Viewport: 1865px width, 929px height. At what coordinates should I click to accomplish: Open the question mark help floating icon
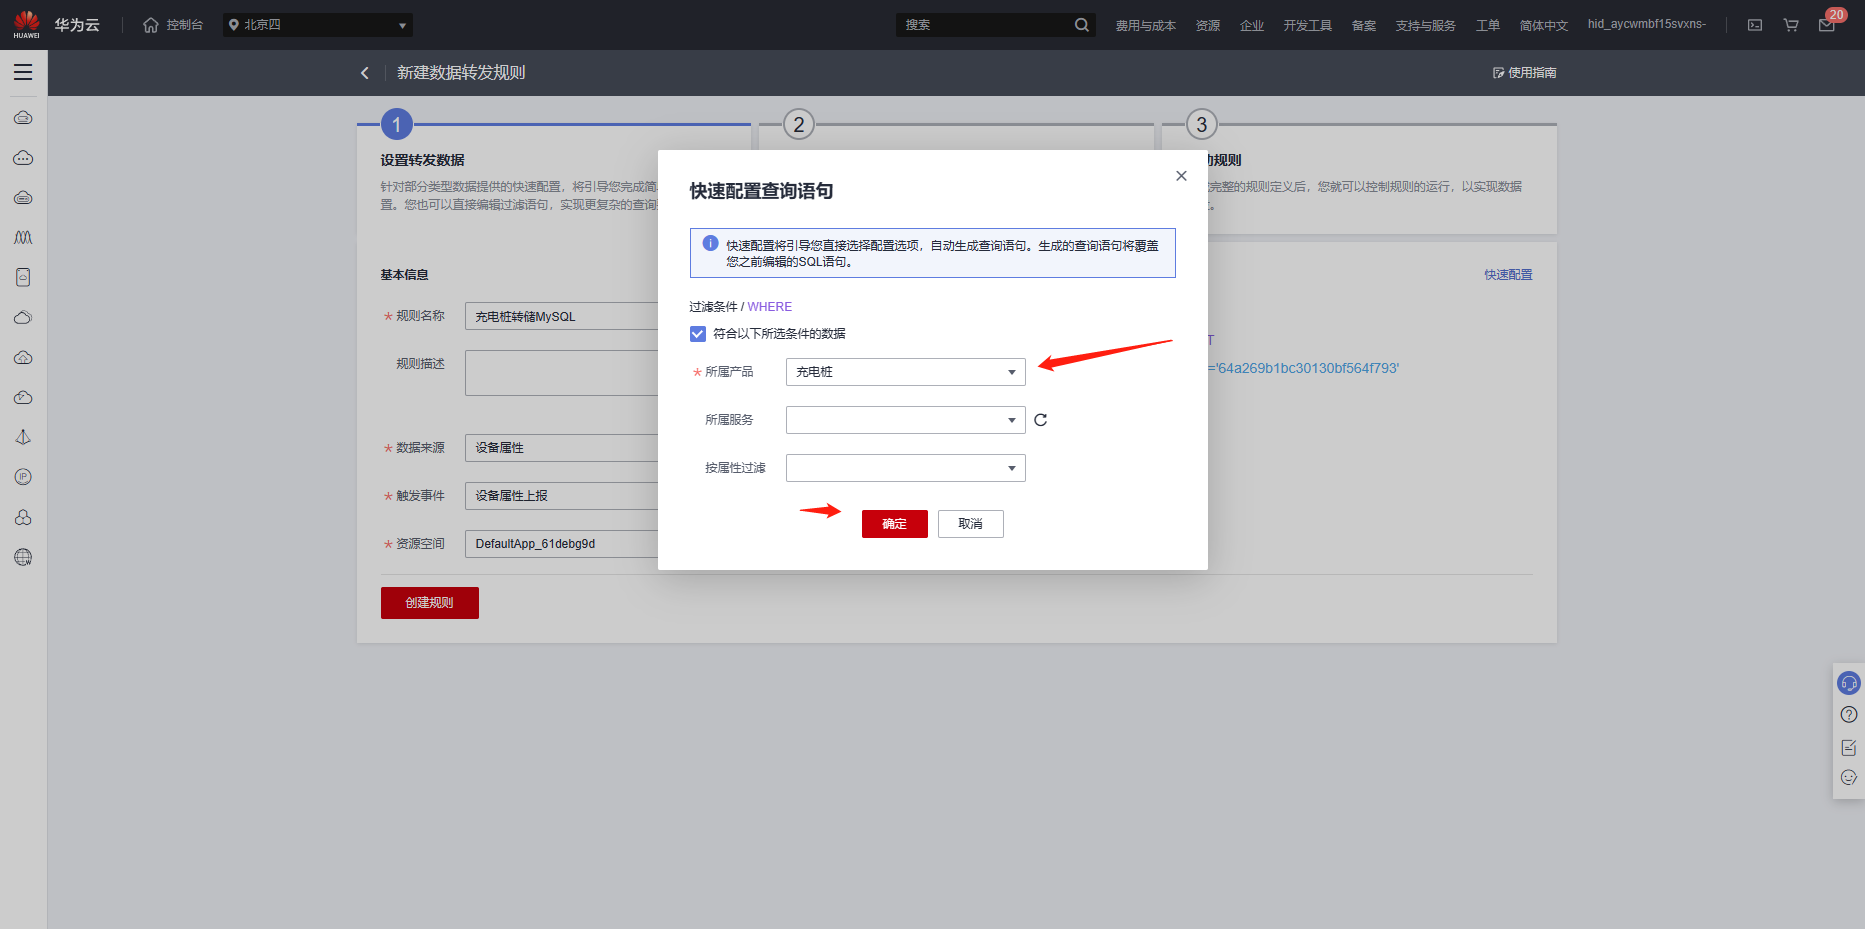pyautogui.click(x=1849, y=714)
